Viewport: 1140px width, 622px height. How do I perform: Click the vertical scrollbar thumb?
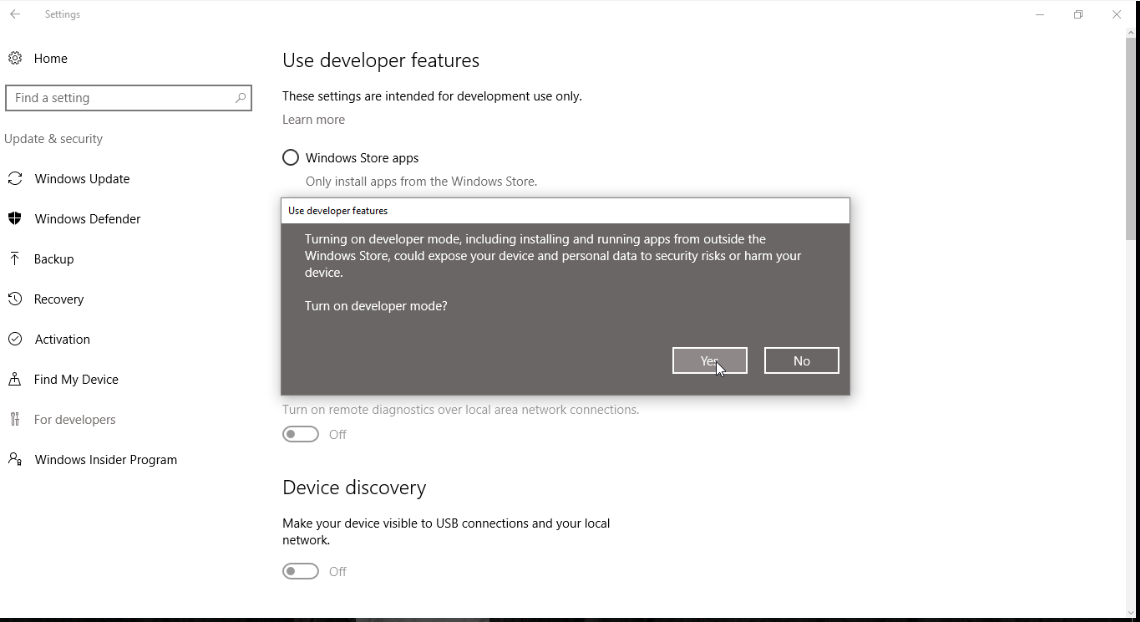coord(1131,138)
